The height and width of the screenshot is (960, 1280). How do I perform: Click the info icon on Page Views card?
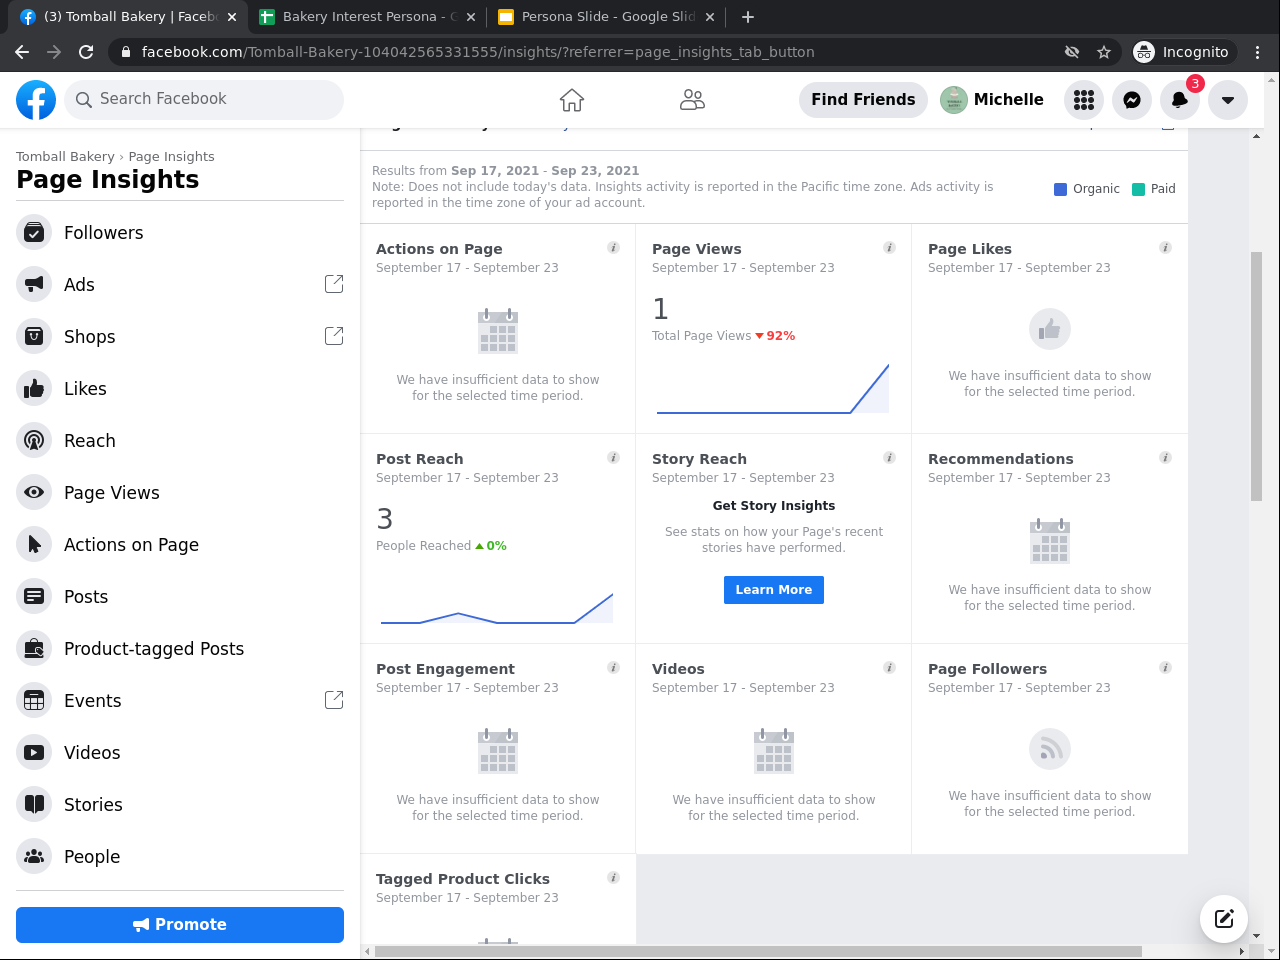pyautogui.click(x=889, y=248)
